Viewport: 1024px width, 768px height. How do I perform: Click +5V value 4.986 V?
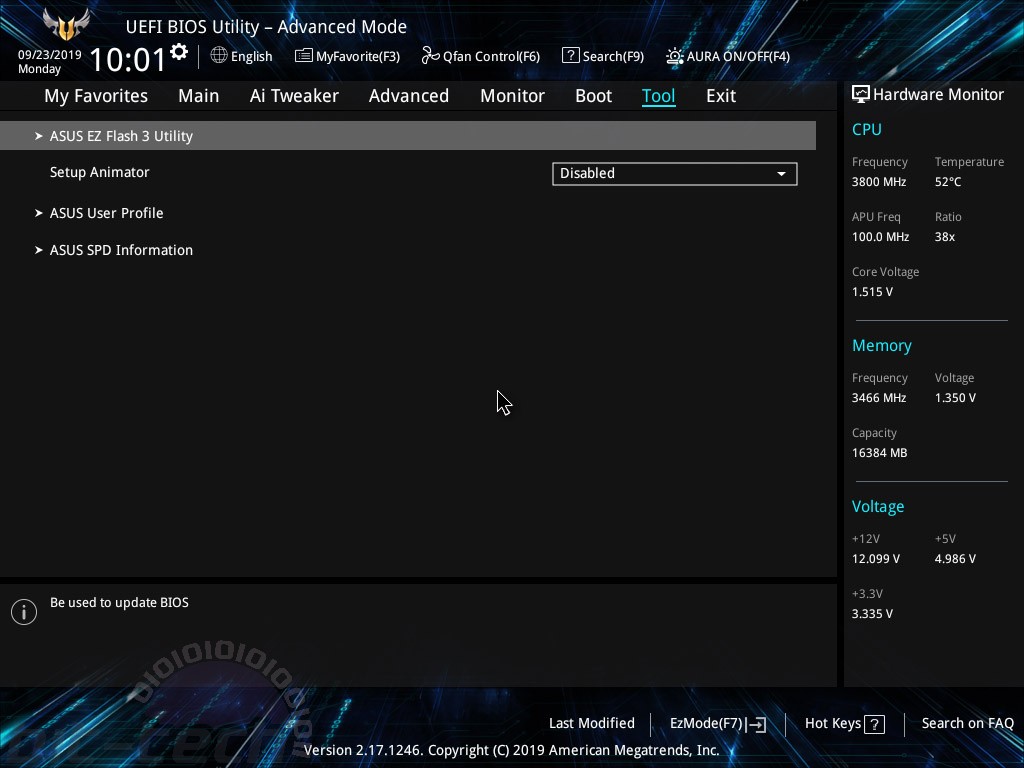coord(955,559)
